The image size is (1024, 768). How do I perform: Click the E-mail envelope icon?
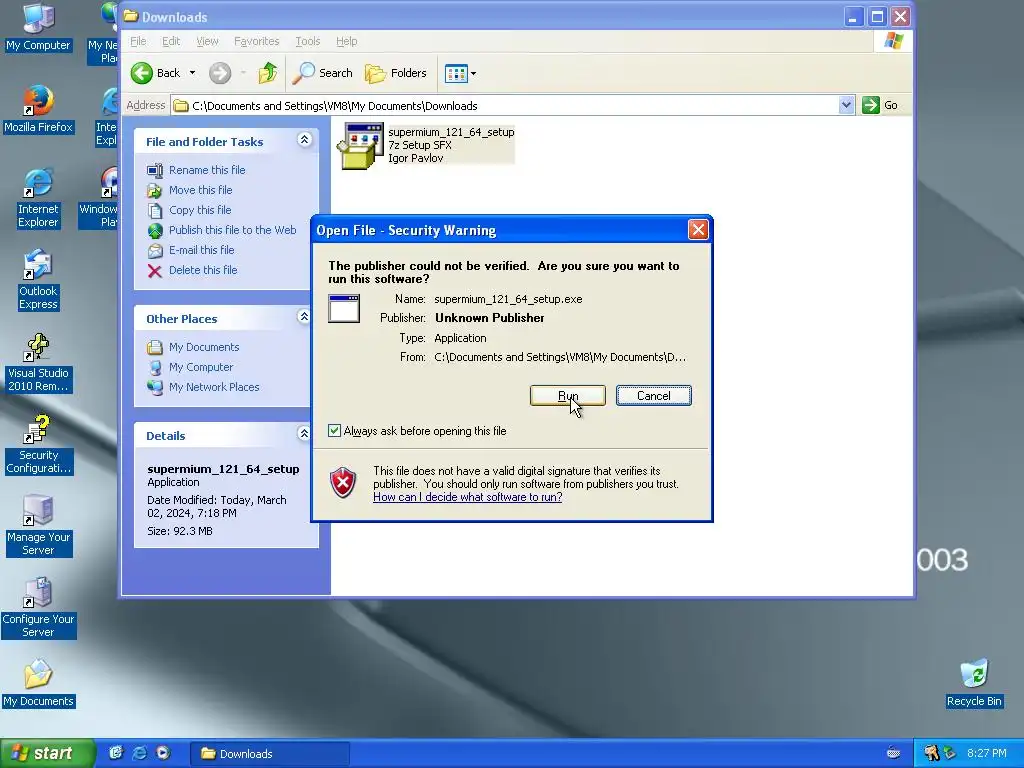[x=155, y=251]
